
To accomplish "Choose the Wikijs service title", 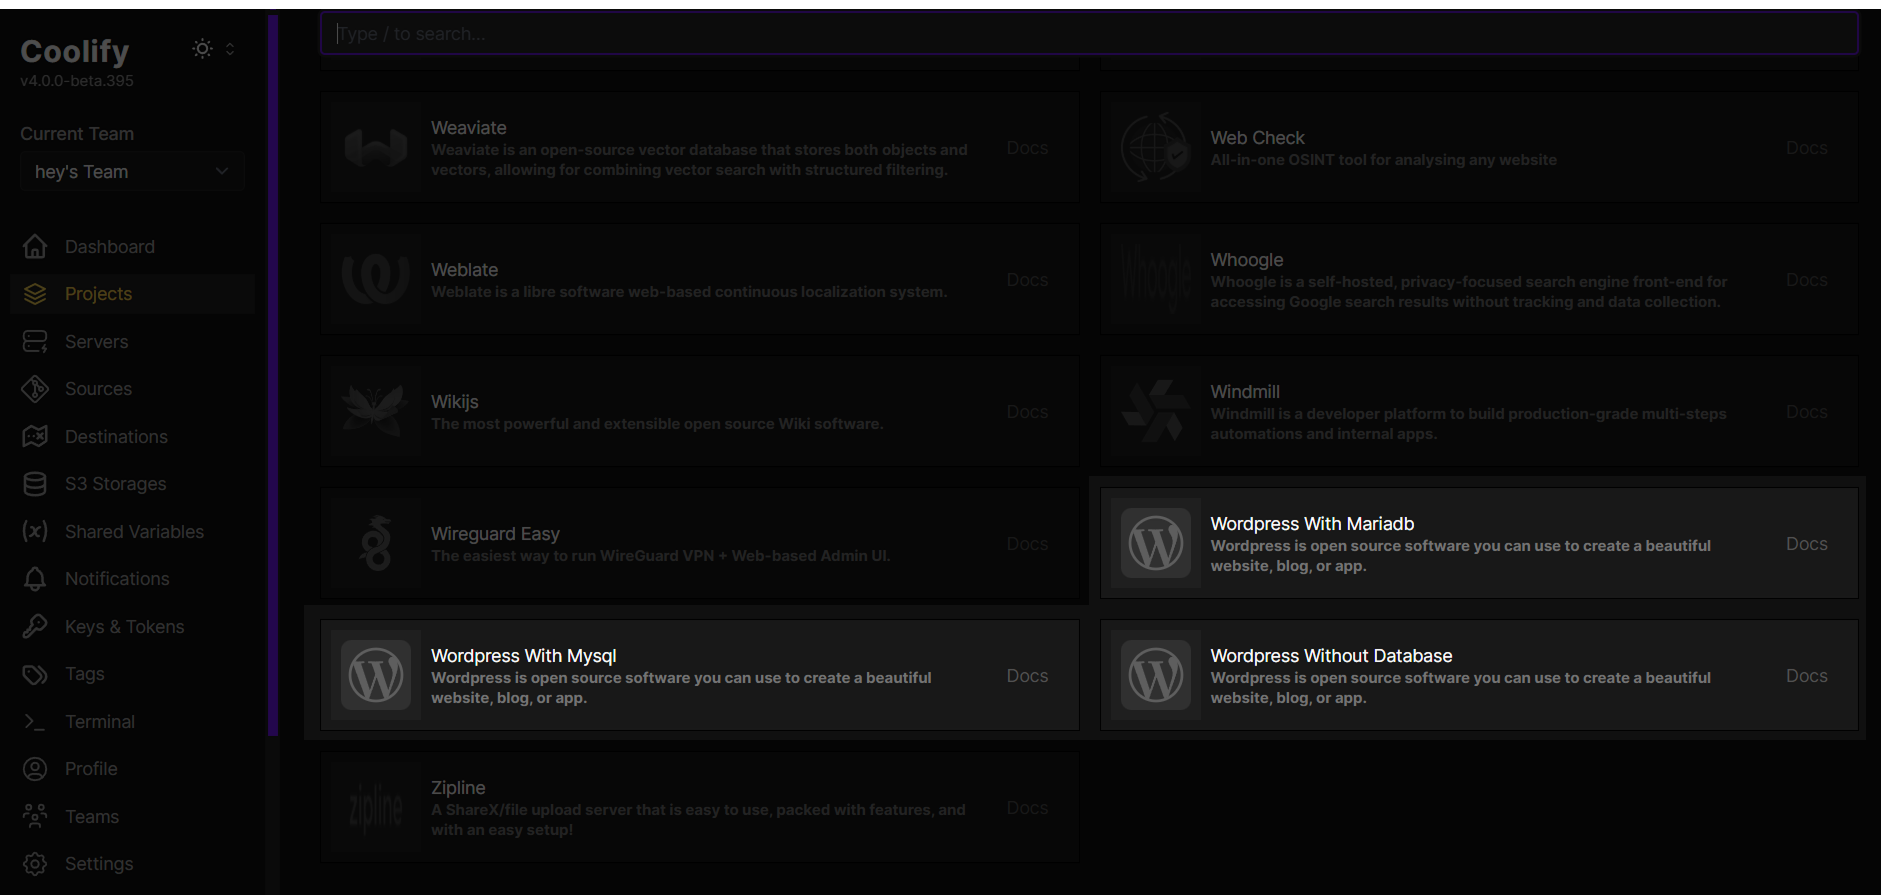I will coord(455,402).
